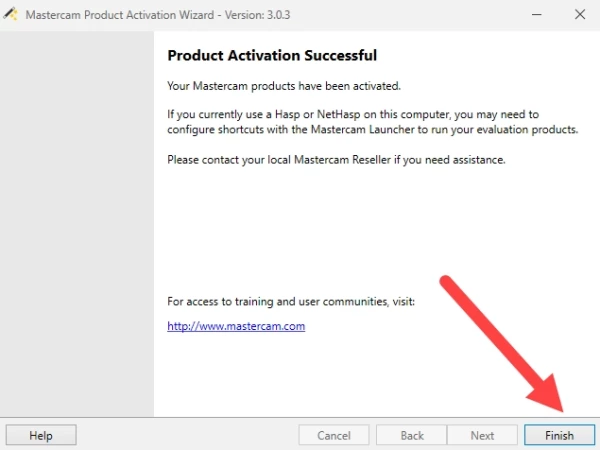Minimize the Activation Wizard window

pos(487,15)
